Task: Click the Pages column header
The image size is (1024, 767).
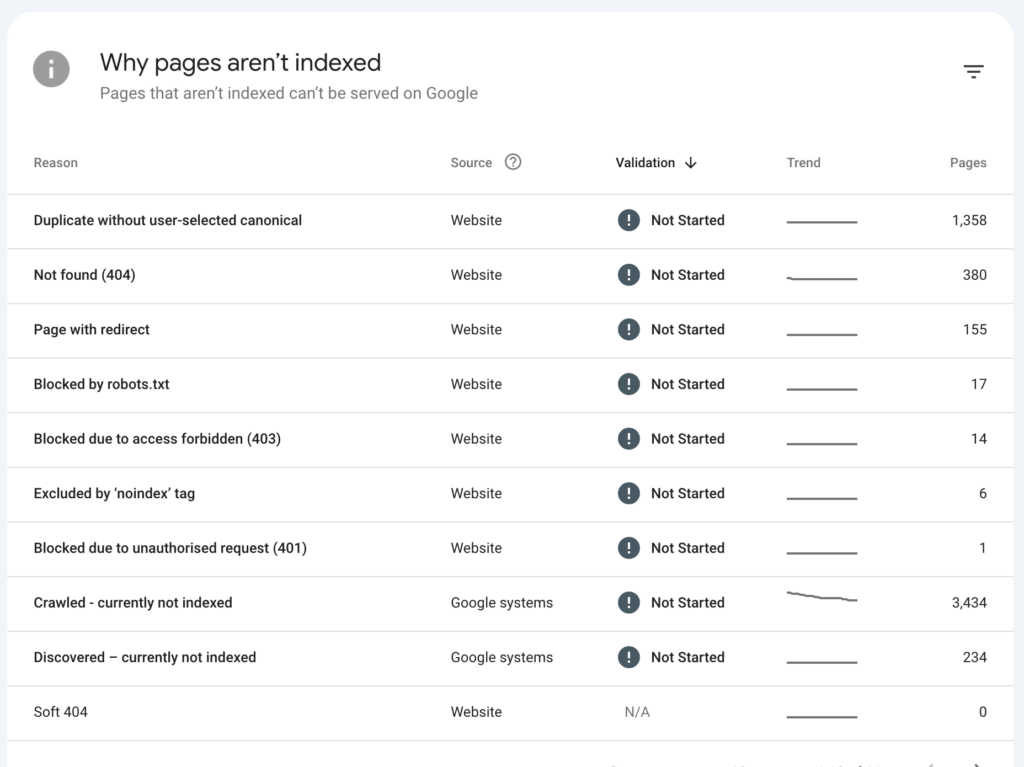Action: coord(967,163)
